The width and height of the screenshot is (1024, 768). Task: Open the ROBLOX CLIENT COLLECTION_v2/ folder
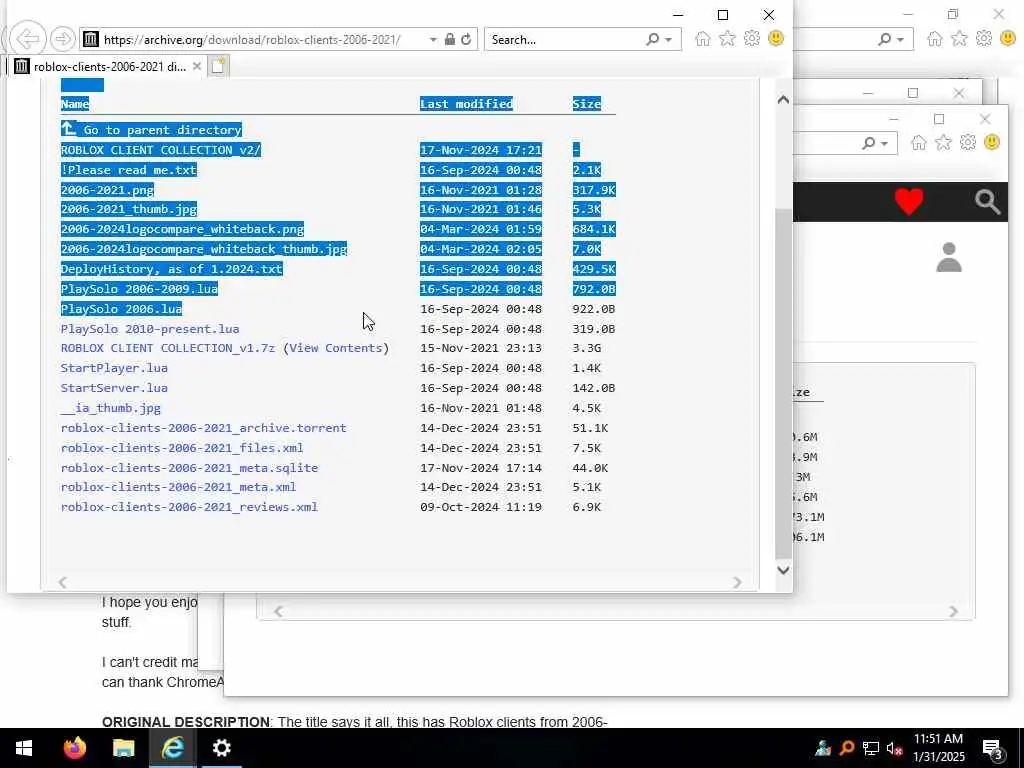[161, 150]
